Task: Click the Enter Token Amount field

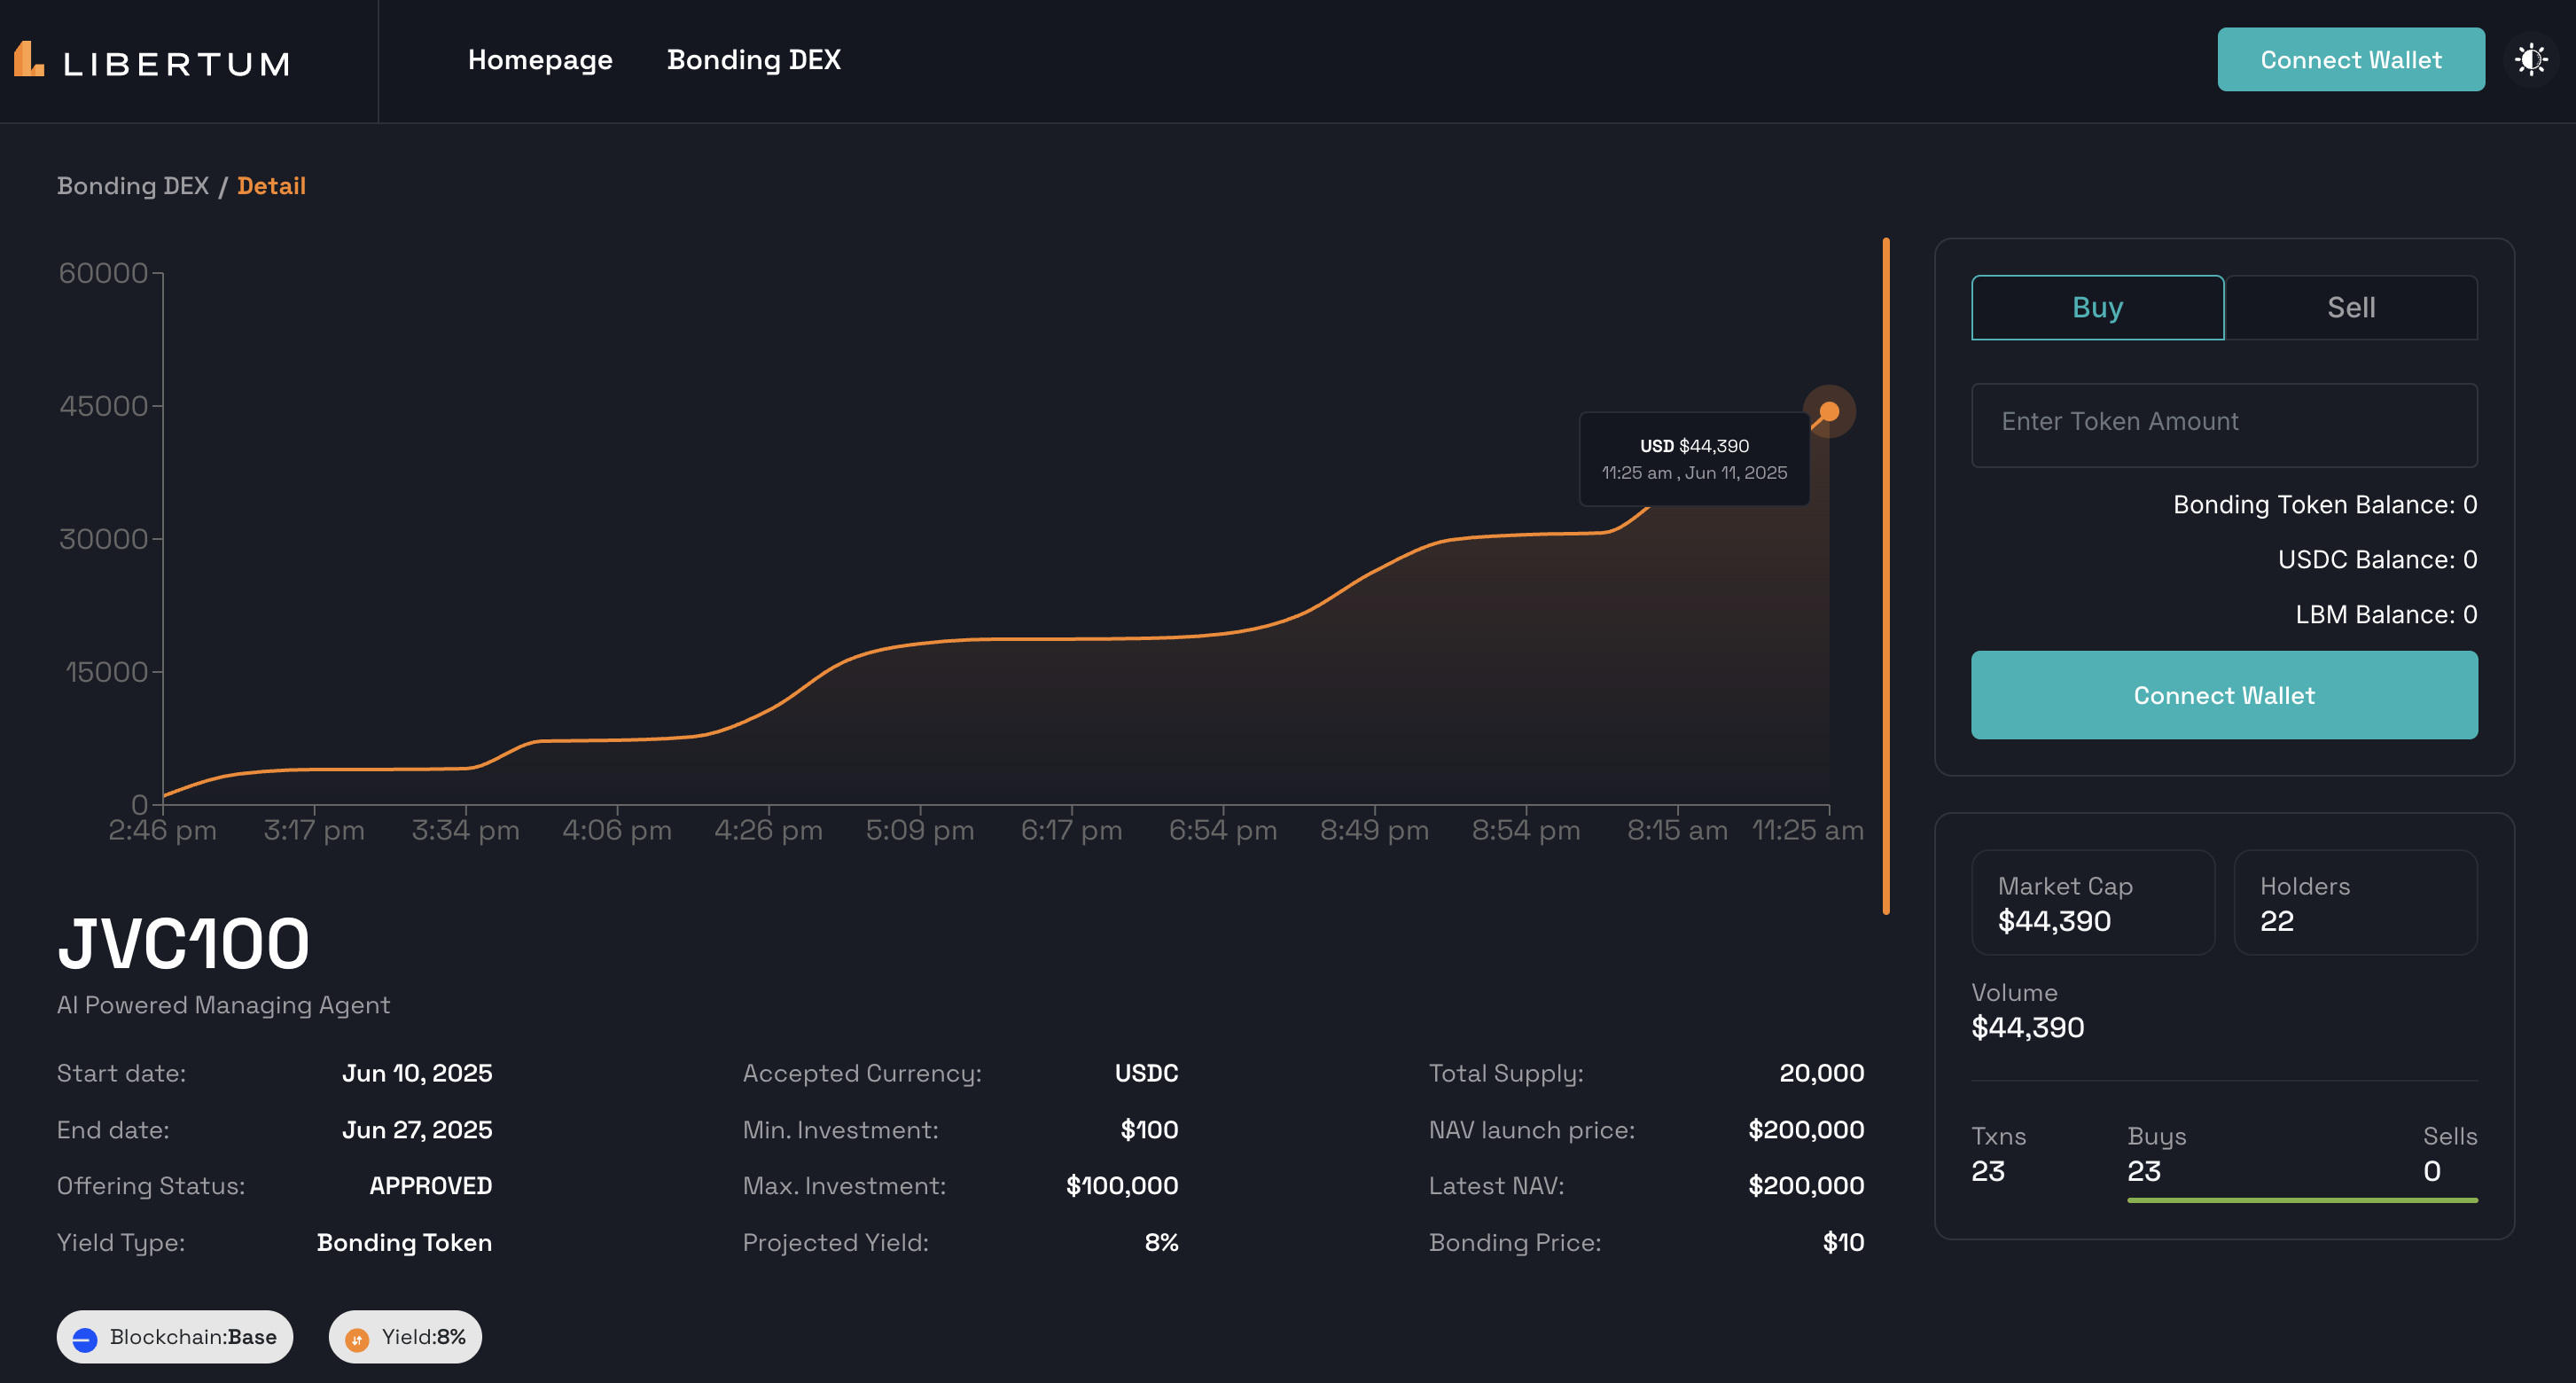Action: click(2224, 425)
